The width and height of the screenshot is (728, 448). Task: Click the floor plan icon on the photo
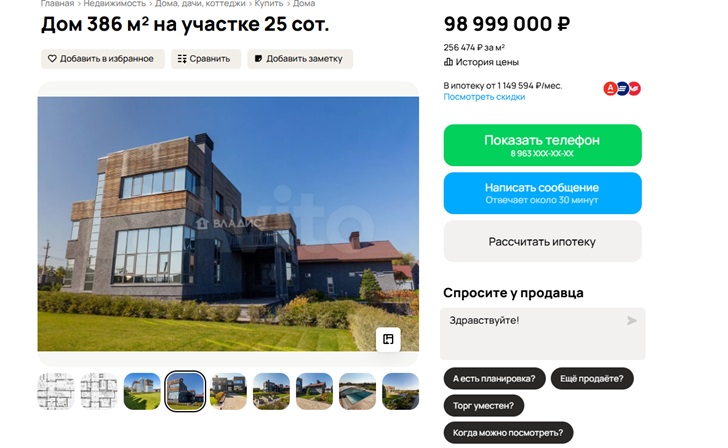pos(388,339)
